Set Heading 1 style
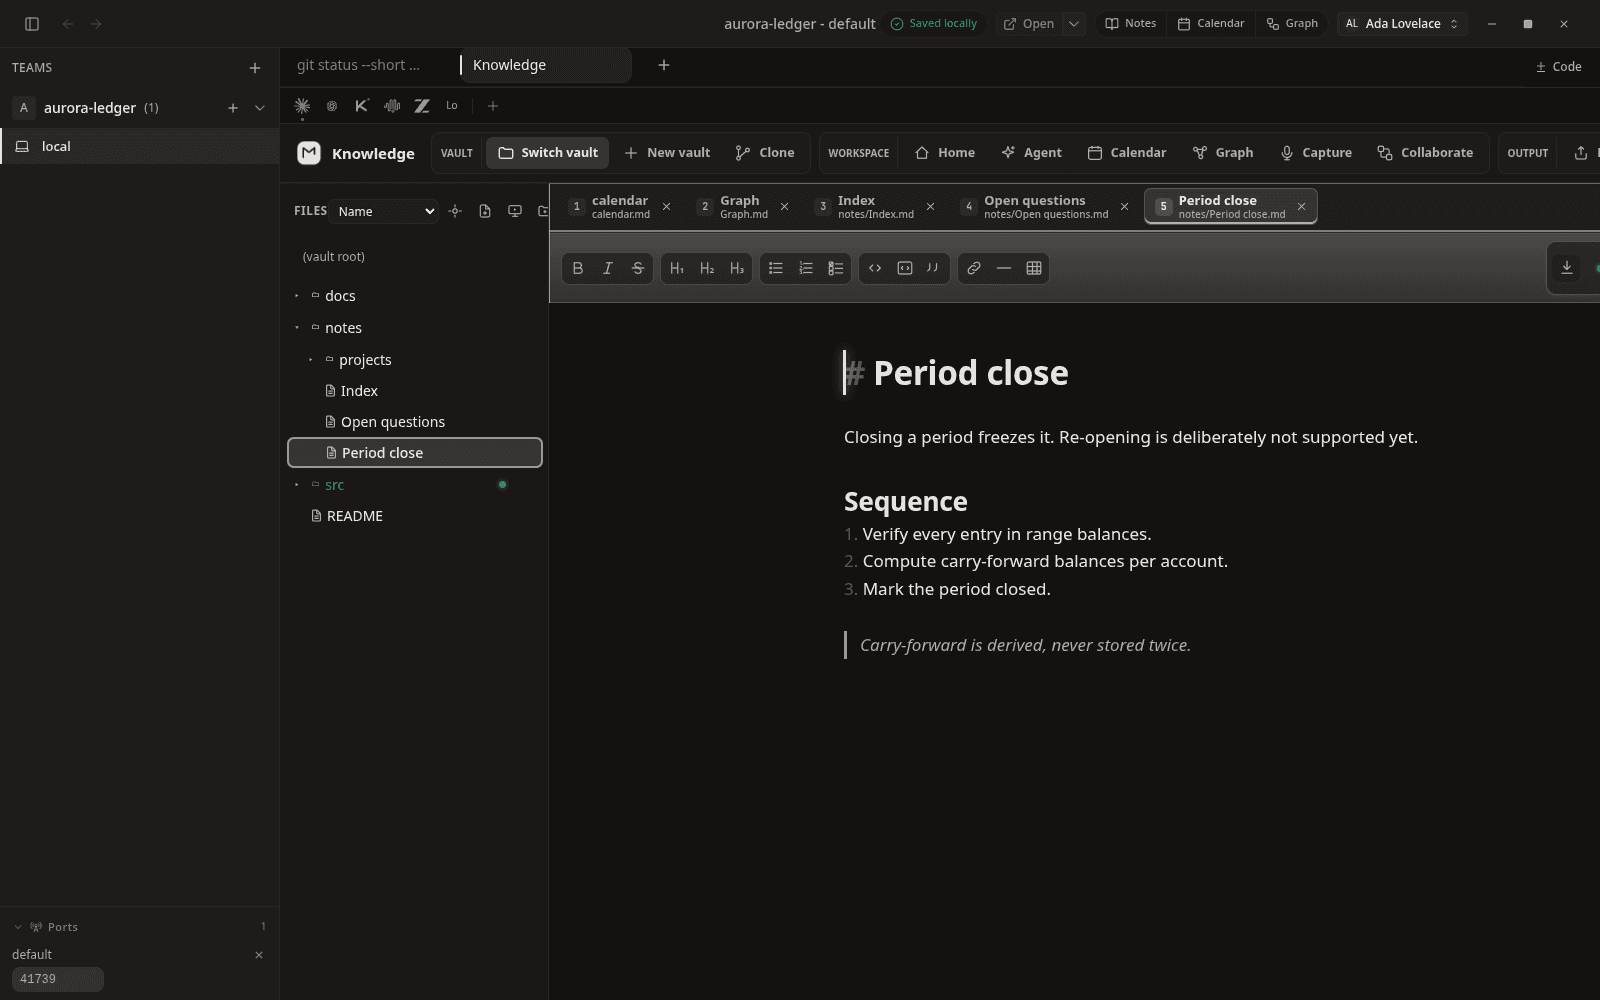The width and height of the screenshot is (1600, 1000). coord(677,268)
